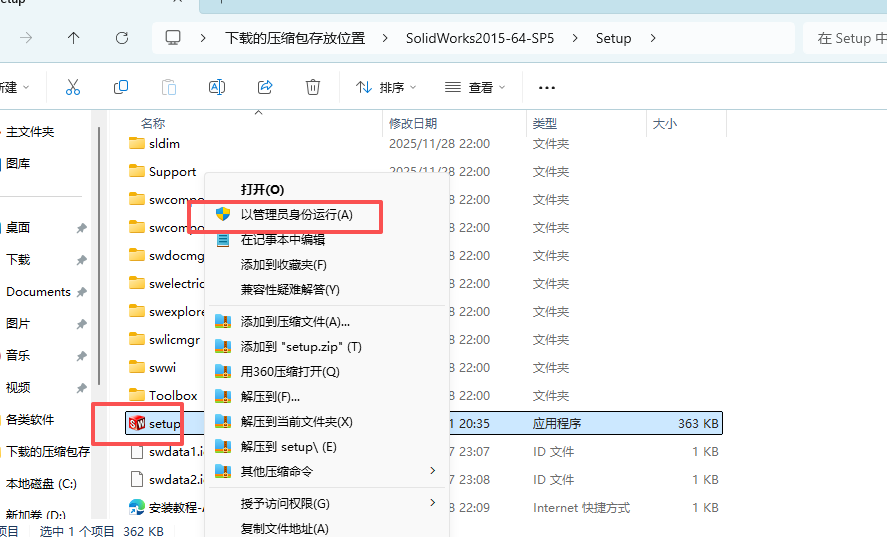Sort by 大小 column header
The image size is (887, 537).
665,123
